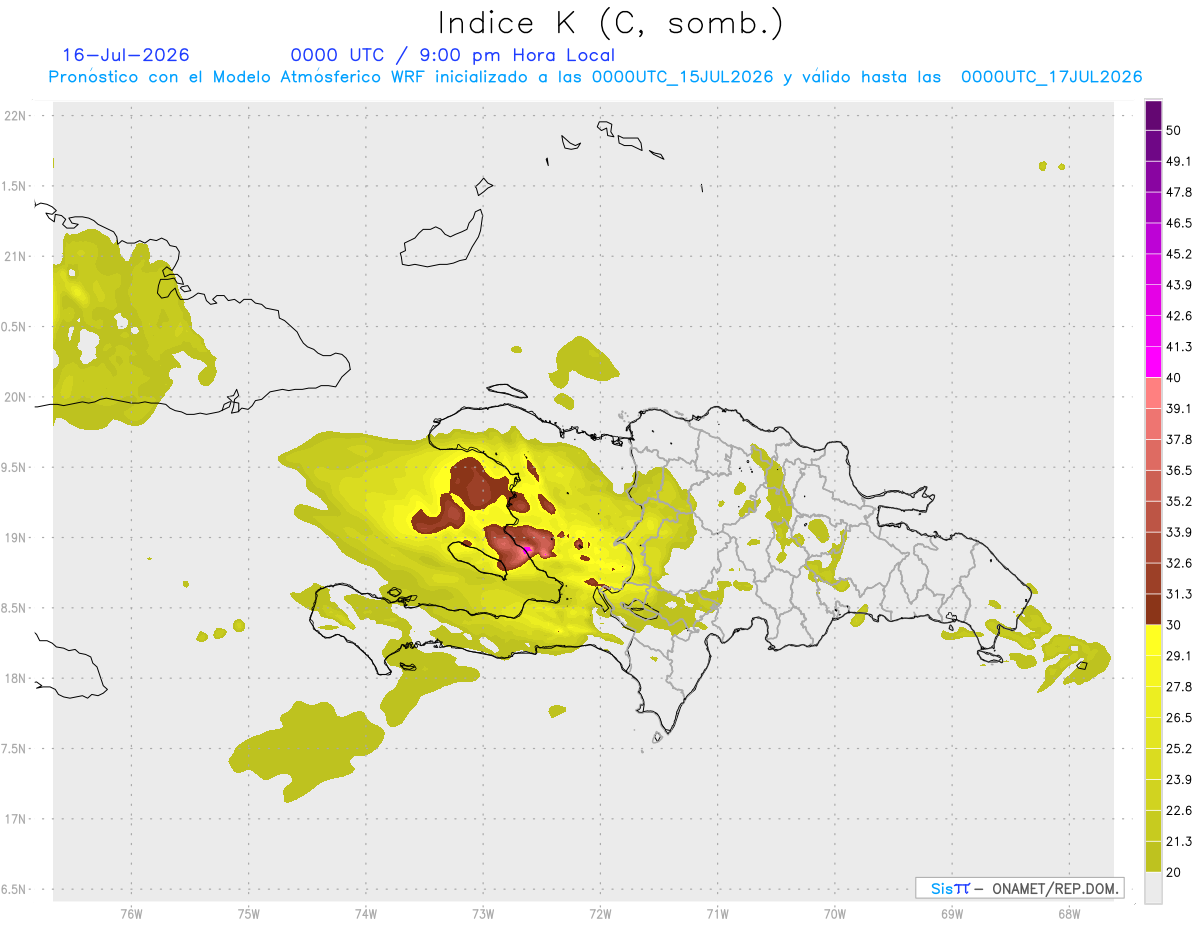The width and height of the screenshot is (1200, 927).
Task: Click the 'Indice K (C, somb.)' title
Action: [611, 23]
